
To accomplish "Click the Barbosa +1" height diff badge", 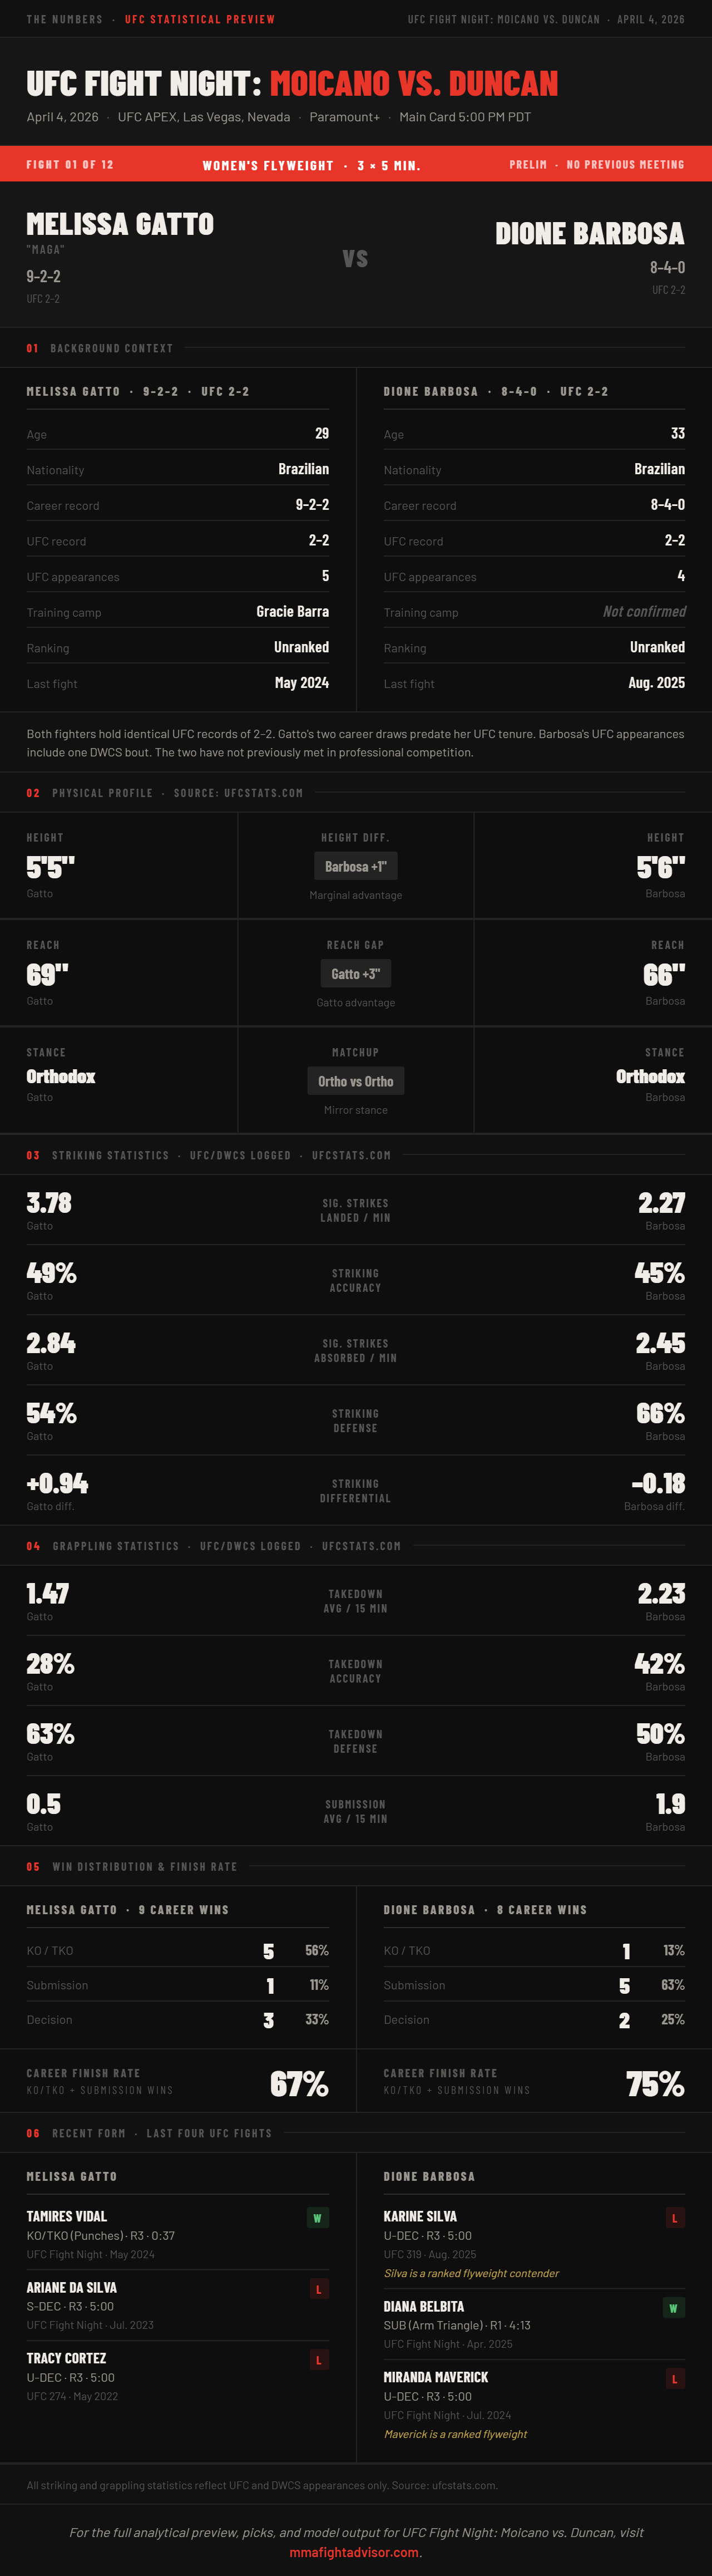I will [356, 866].
